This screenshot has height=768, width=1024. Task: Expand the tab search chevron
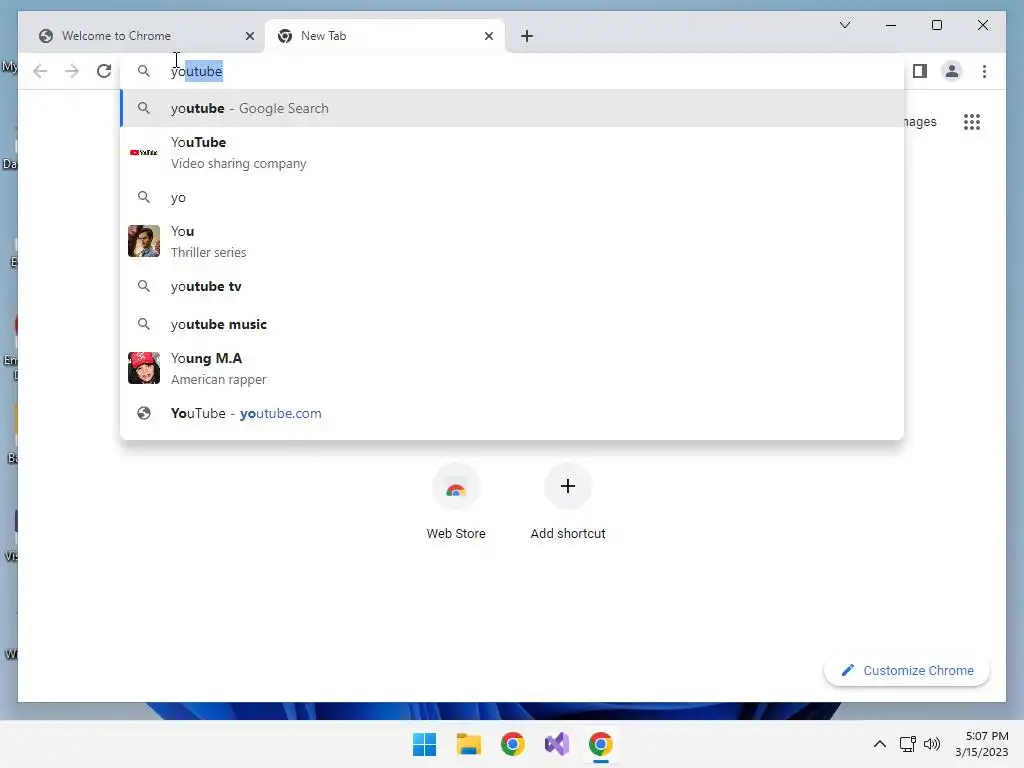[x=844, y=25]
